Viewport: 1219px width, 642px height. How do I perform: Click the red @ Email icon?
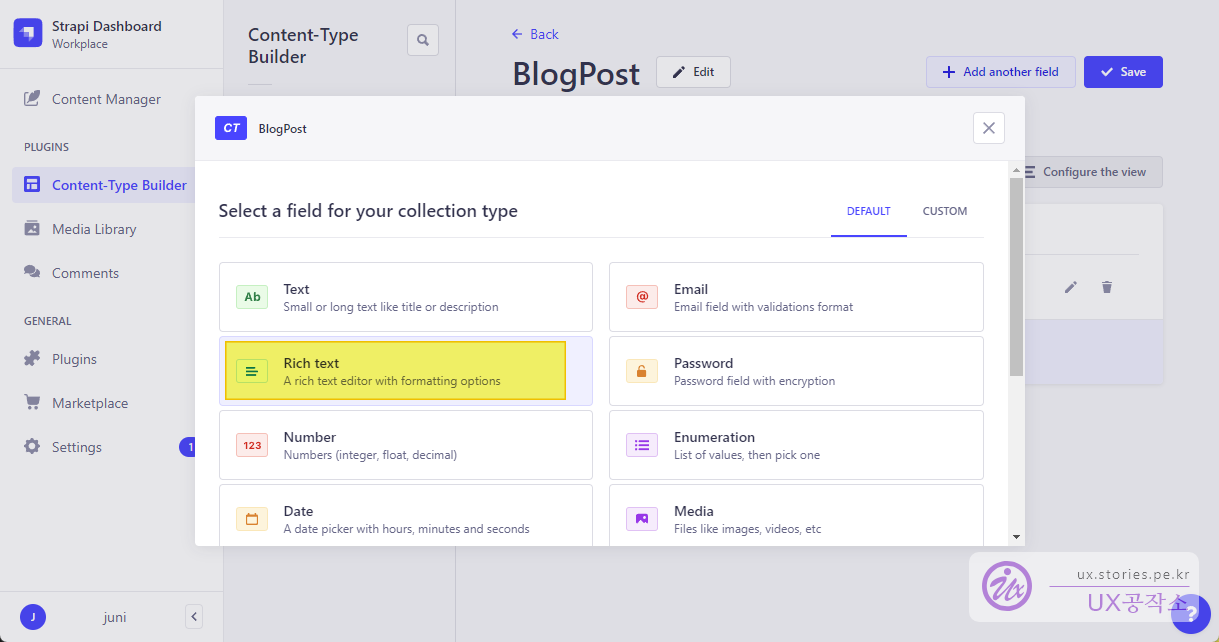pos(642,297)
